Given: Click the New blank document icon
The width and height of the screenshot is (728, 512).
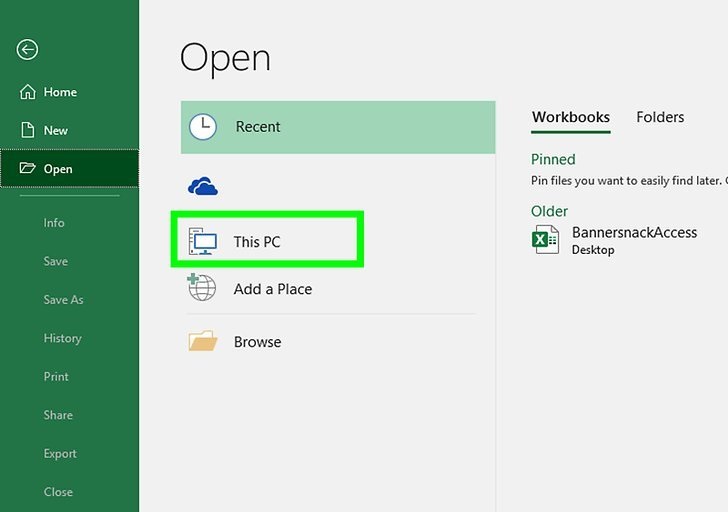Looking at the screenshot, I should pyautogui.click(x=28, y=130).
